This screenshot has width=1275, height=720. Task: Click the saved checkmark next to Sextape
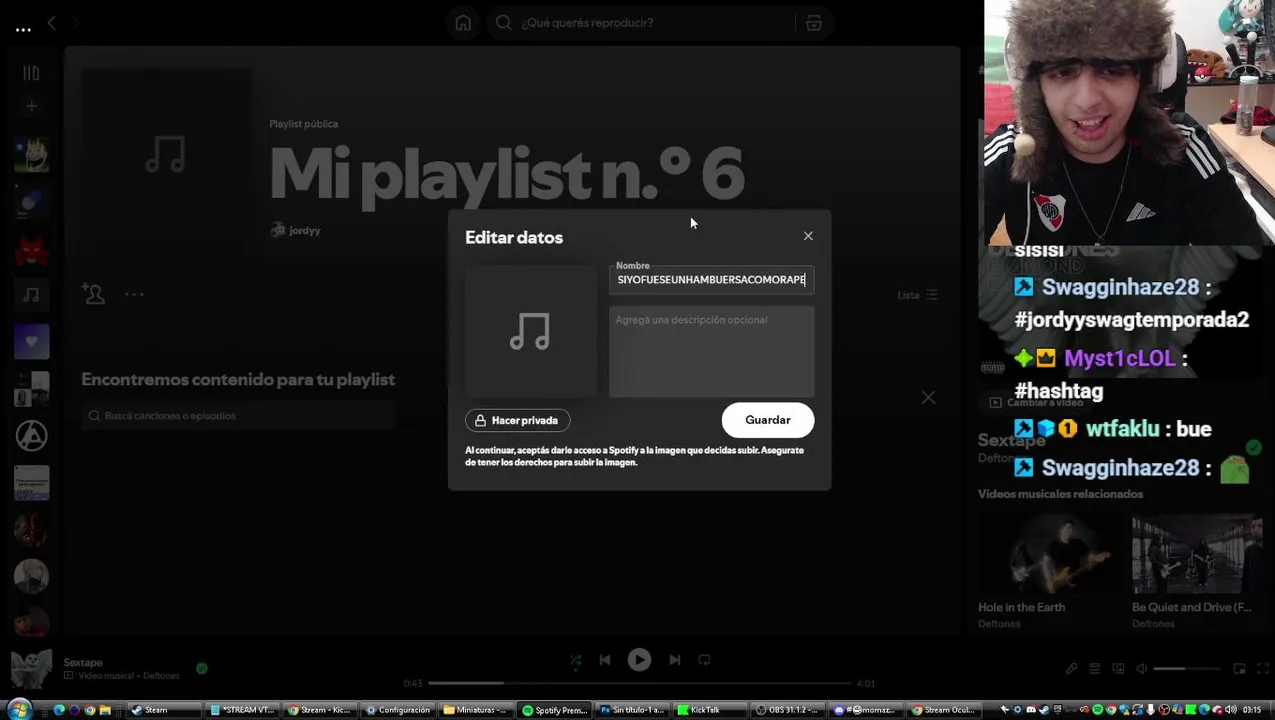202,668
